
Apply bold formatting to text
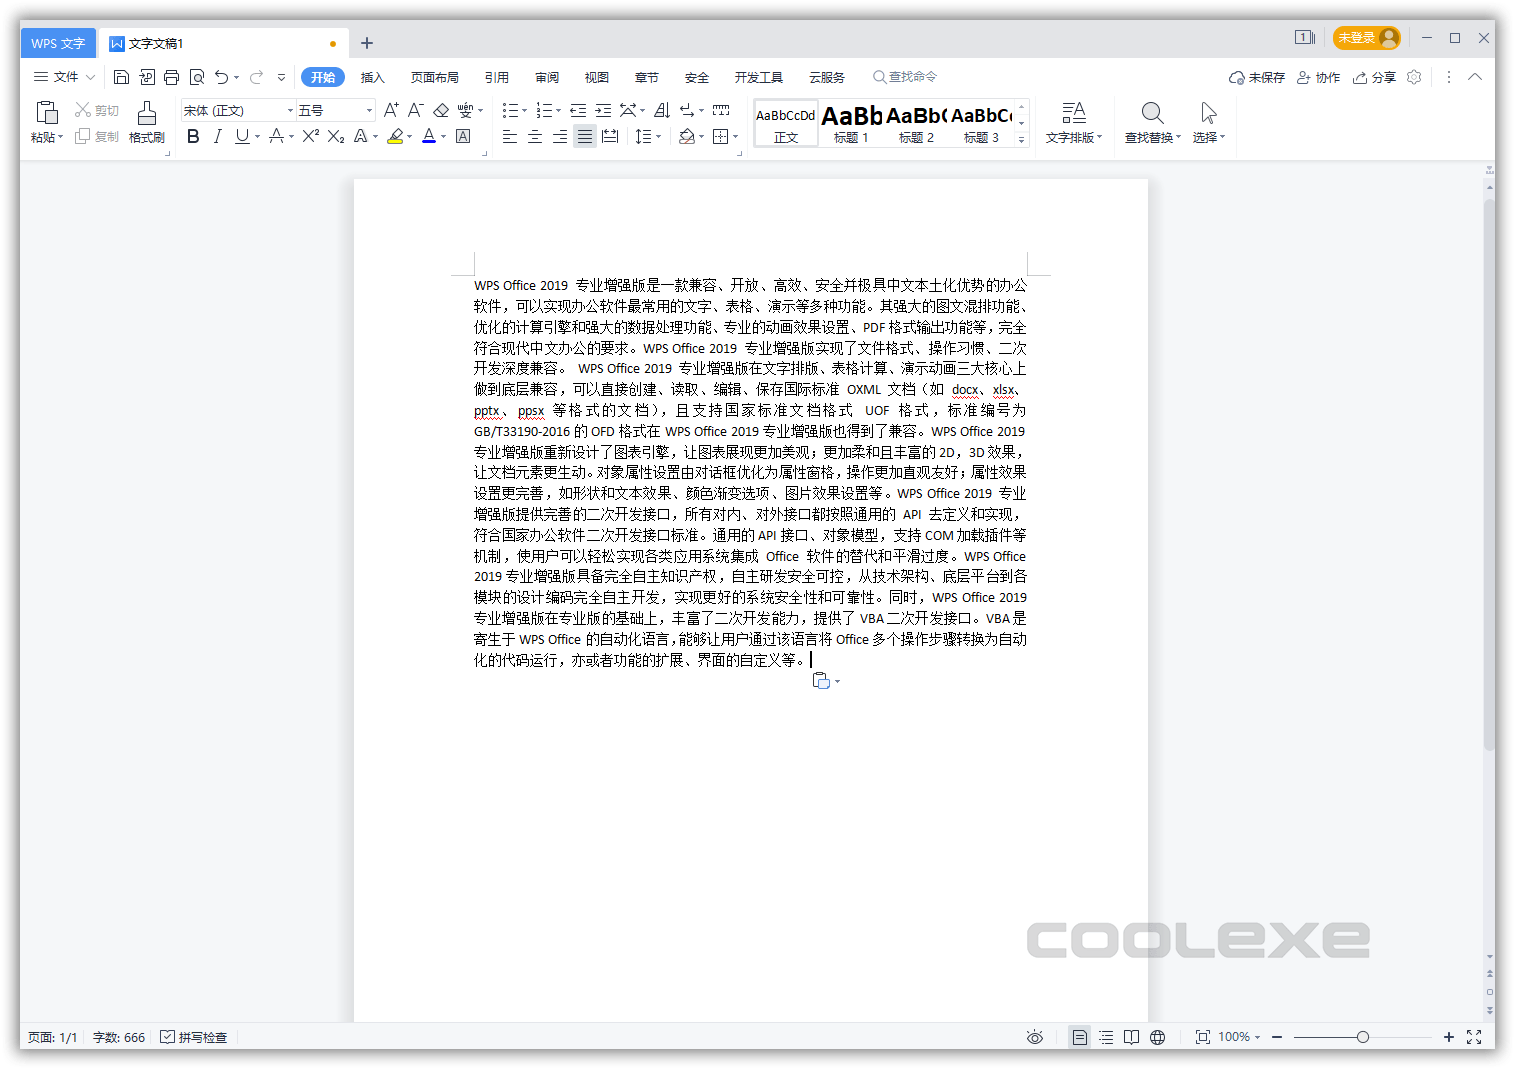coord(193,137)
